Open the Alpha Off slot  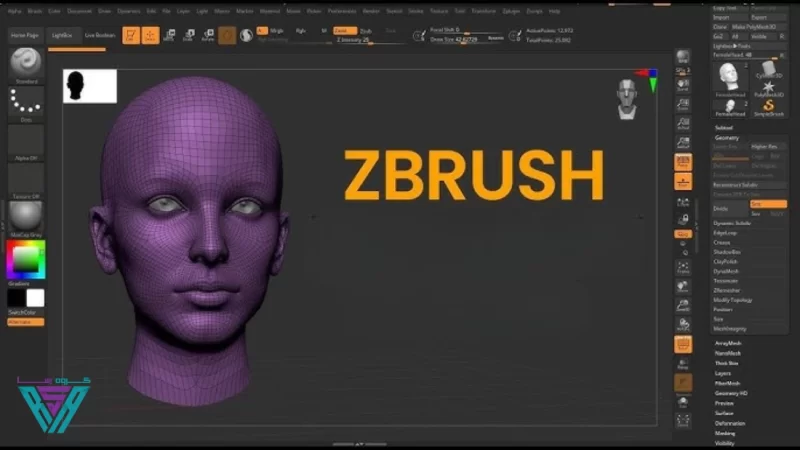[x=26, y=141]
